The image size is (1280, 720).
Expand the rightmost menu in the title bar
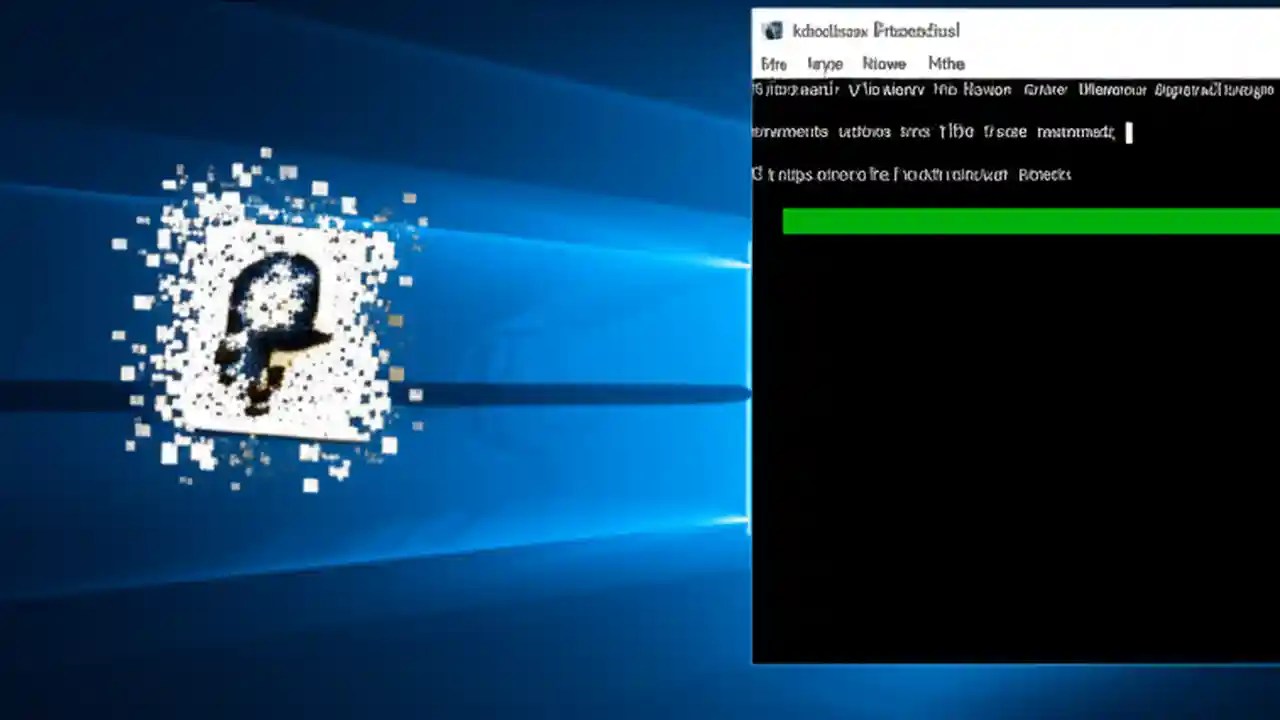[x=945, y=63]
